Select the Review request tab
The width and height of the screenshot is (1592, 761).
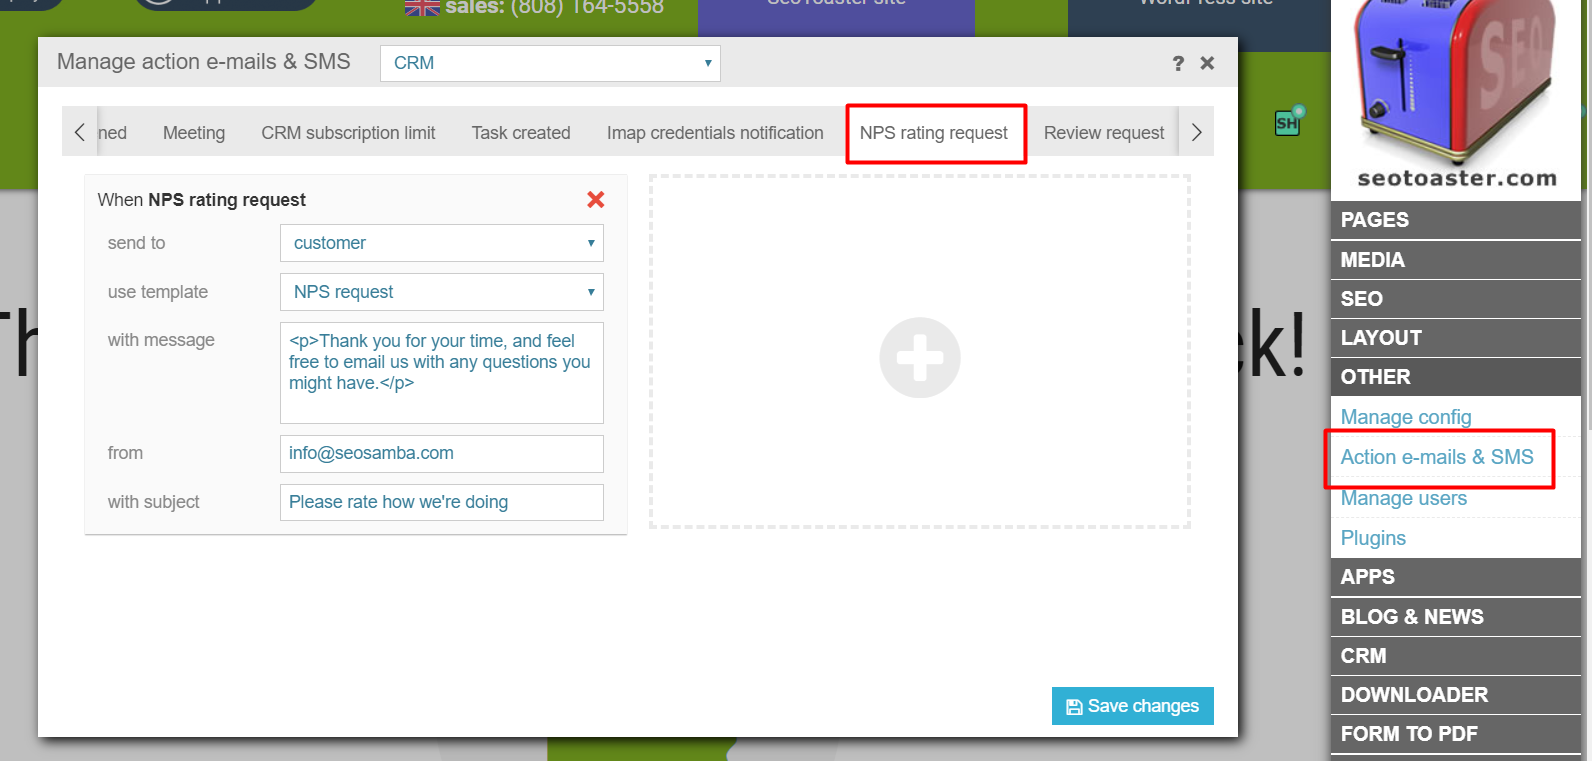click(1104, 133)
